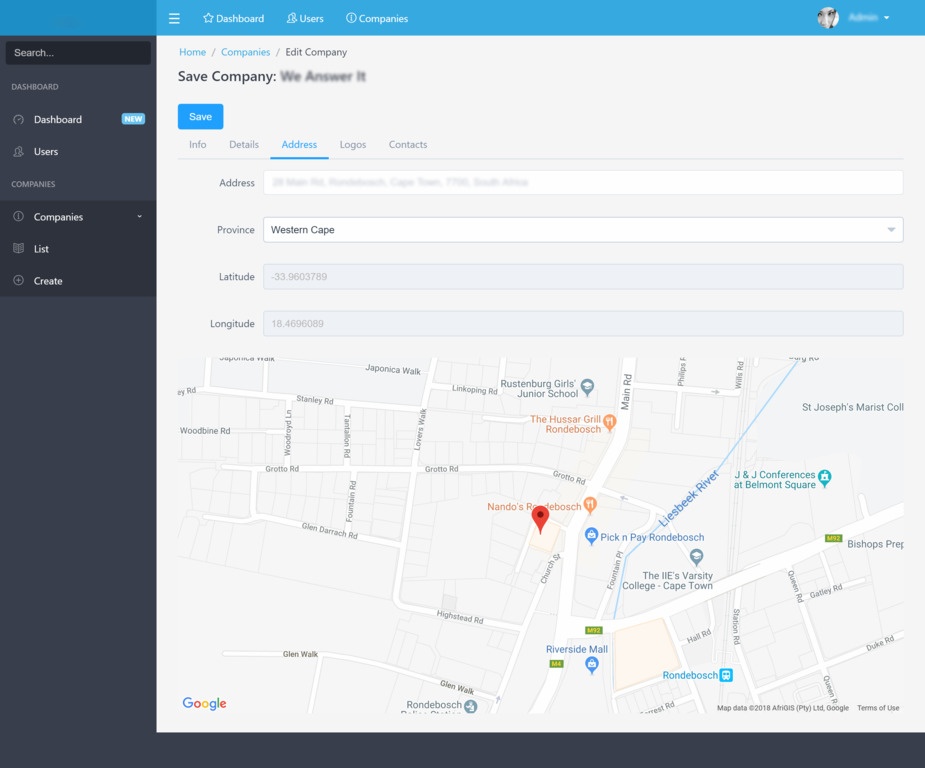Click the Rustenburg Girls' Junior School marker
The image size is (925, 768).
[x=587, y=387]
